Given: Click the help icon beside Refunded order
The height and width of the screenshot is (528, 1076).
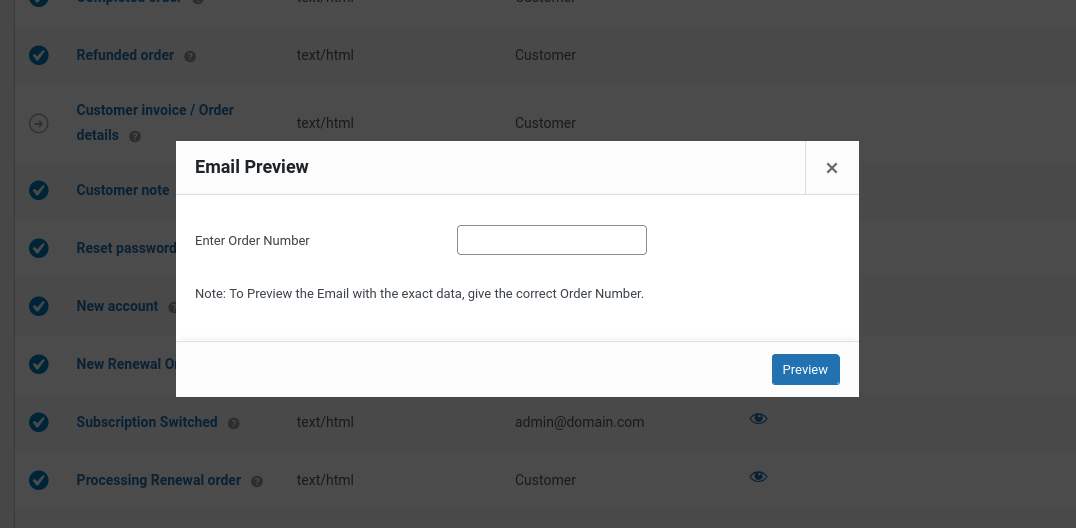Looking at the screenshot, I should (190, 57).
